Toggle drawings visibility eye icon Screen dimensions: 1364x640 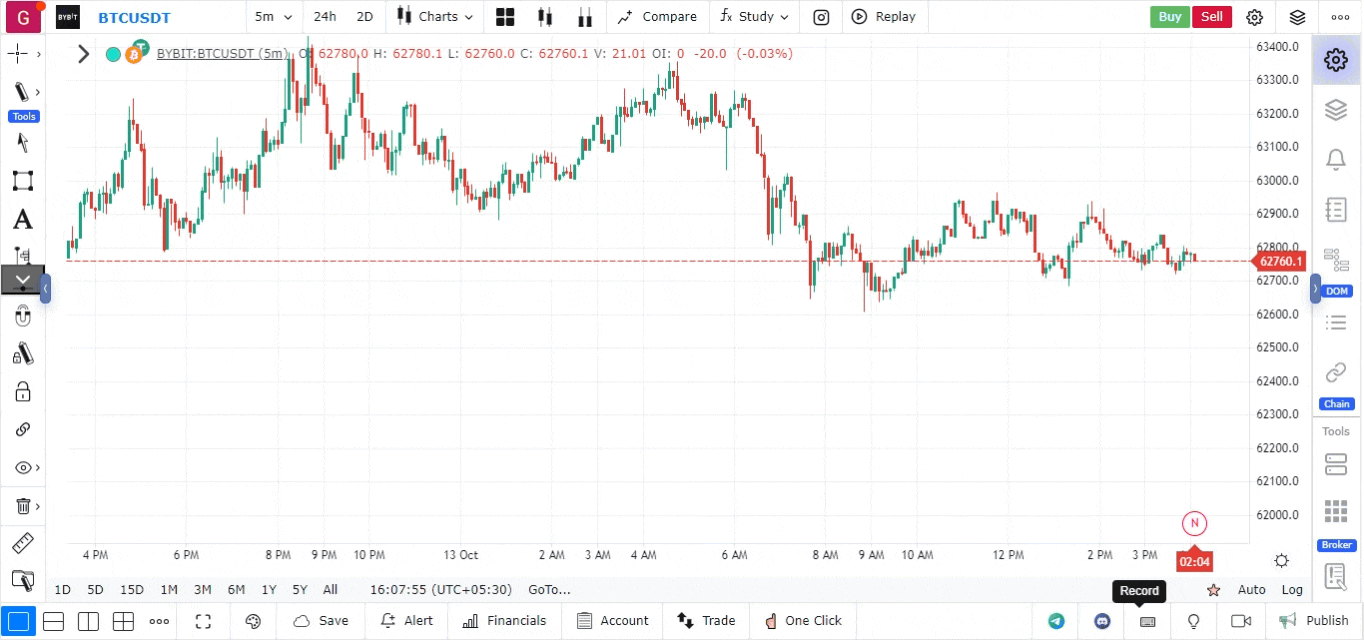[x=22, y=468]
